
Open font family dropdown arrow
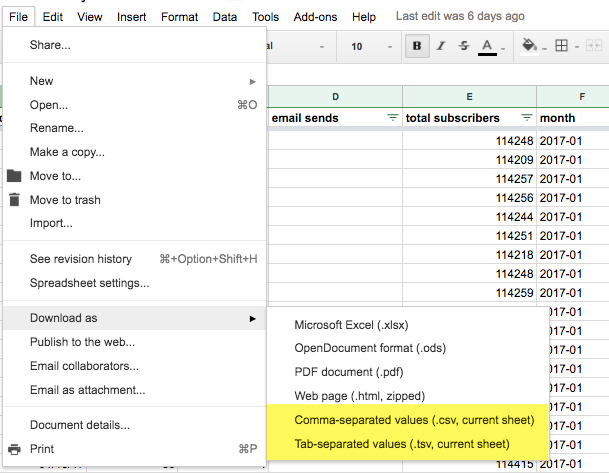pos(322,47)
